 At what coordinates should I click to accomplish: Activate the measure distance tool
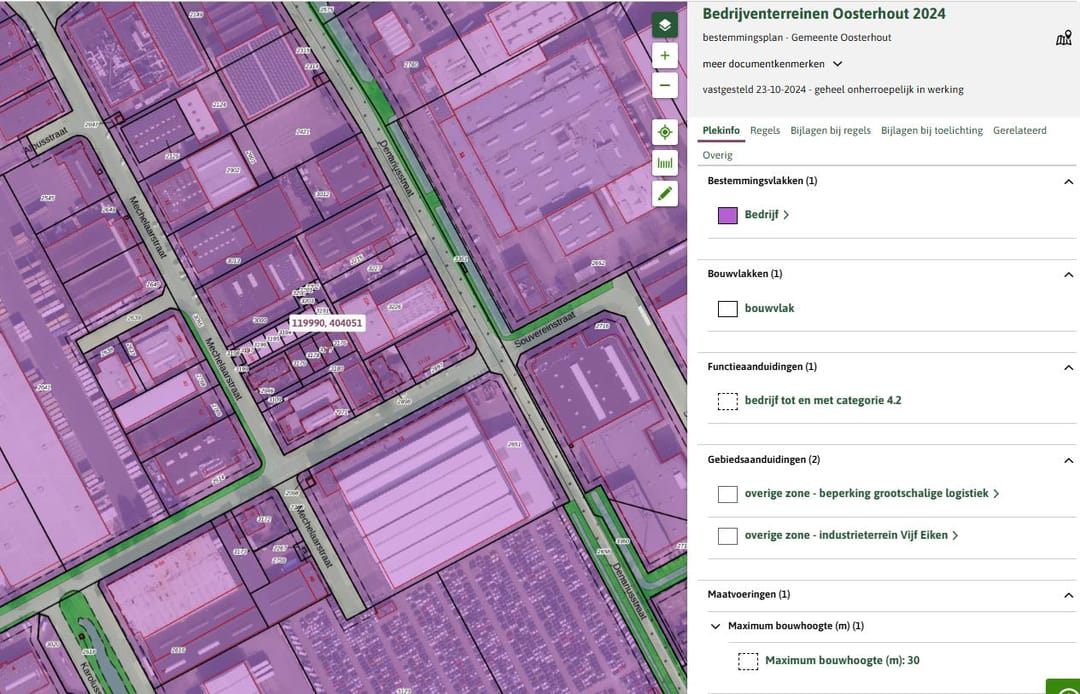point(665,162)
